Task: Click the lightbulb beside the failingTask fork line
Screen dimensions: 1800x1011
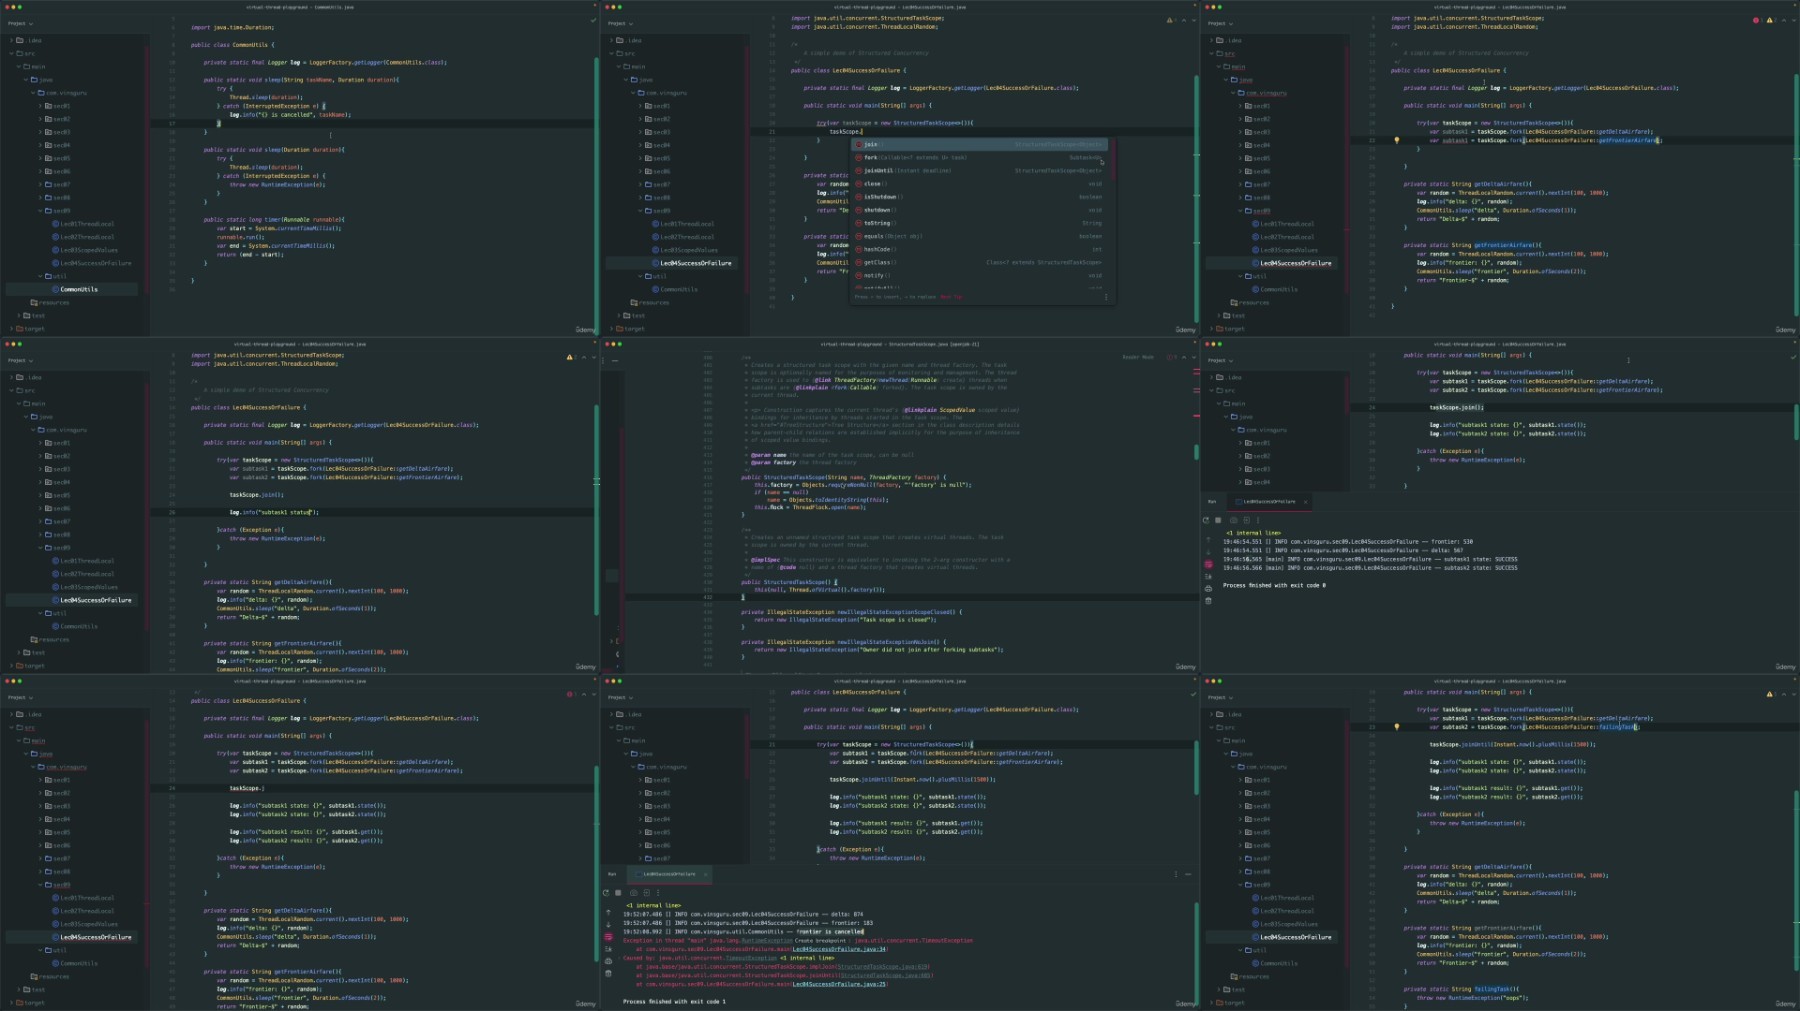Action: [1397, 727]
